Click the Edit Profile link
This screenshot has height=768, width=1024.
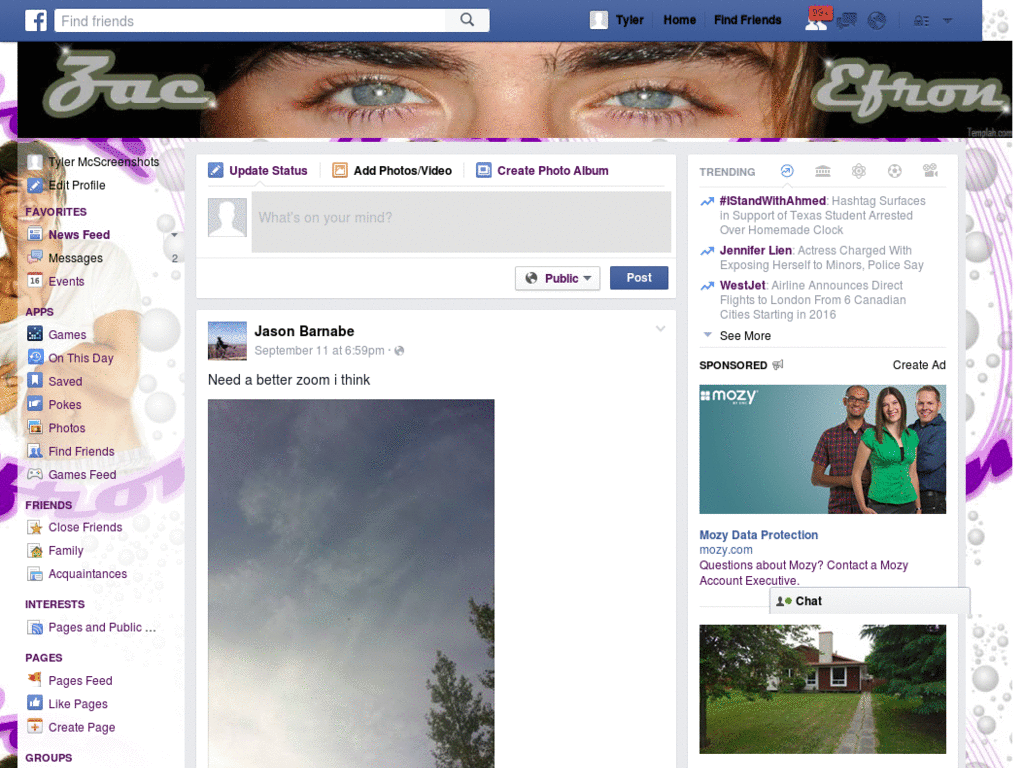(x=76, y=185)
